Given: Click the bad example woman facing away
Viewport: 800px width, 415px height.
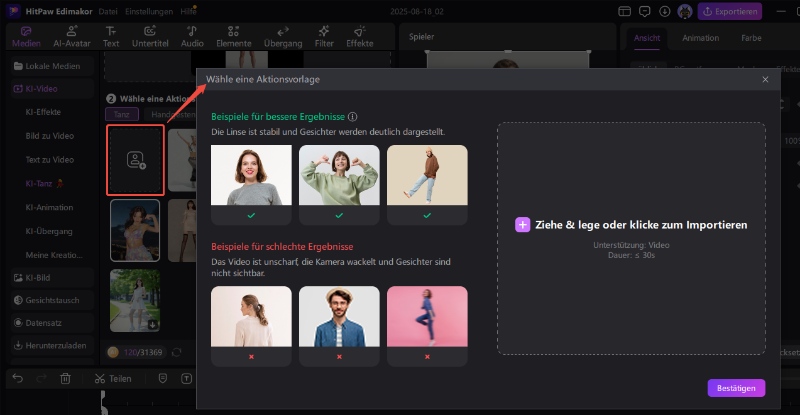Looking at the screenshot, I should 252,316.
